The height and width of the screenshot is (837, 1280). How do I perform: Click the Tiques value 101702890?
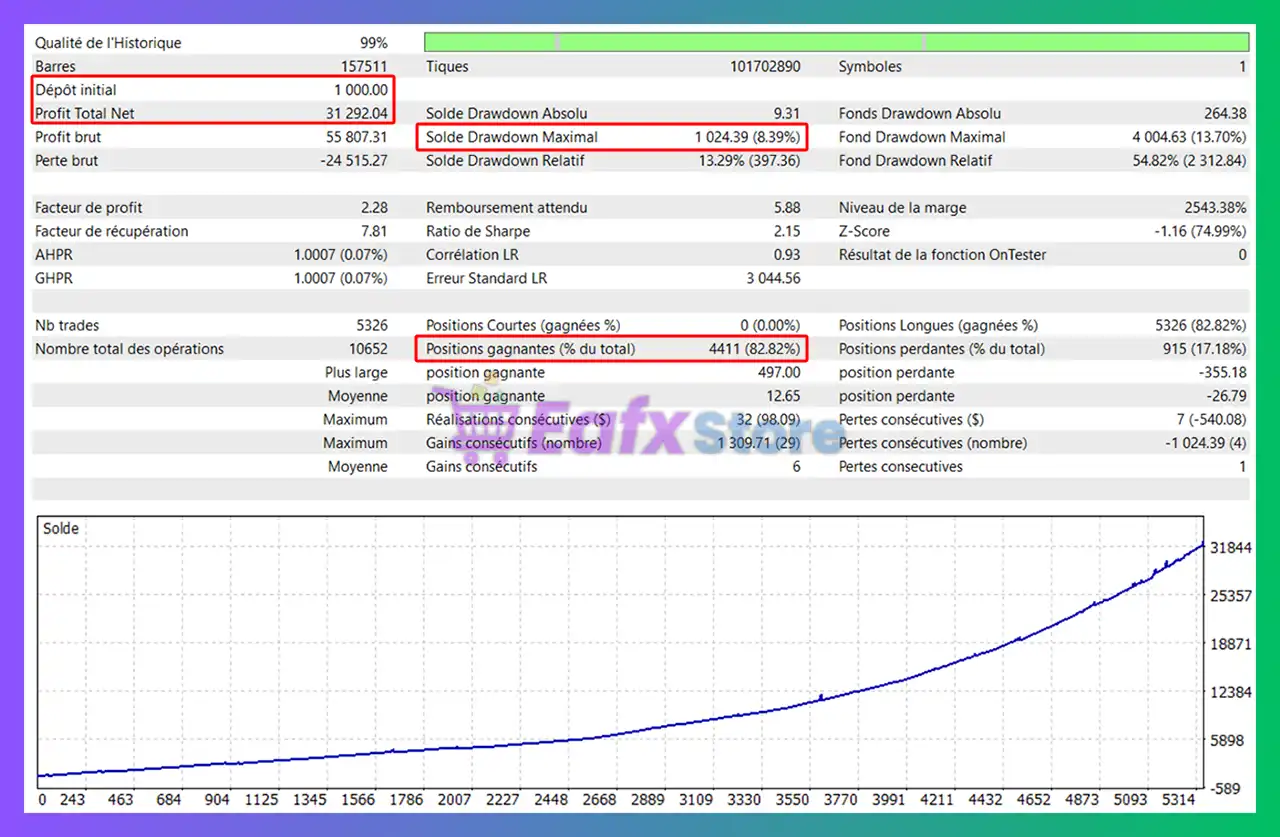click(x=765, y=67)
